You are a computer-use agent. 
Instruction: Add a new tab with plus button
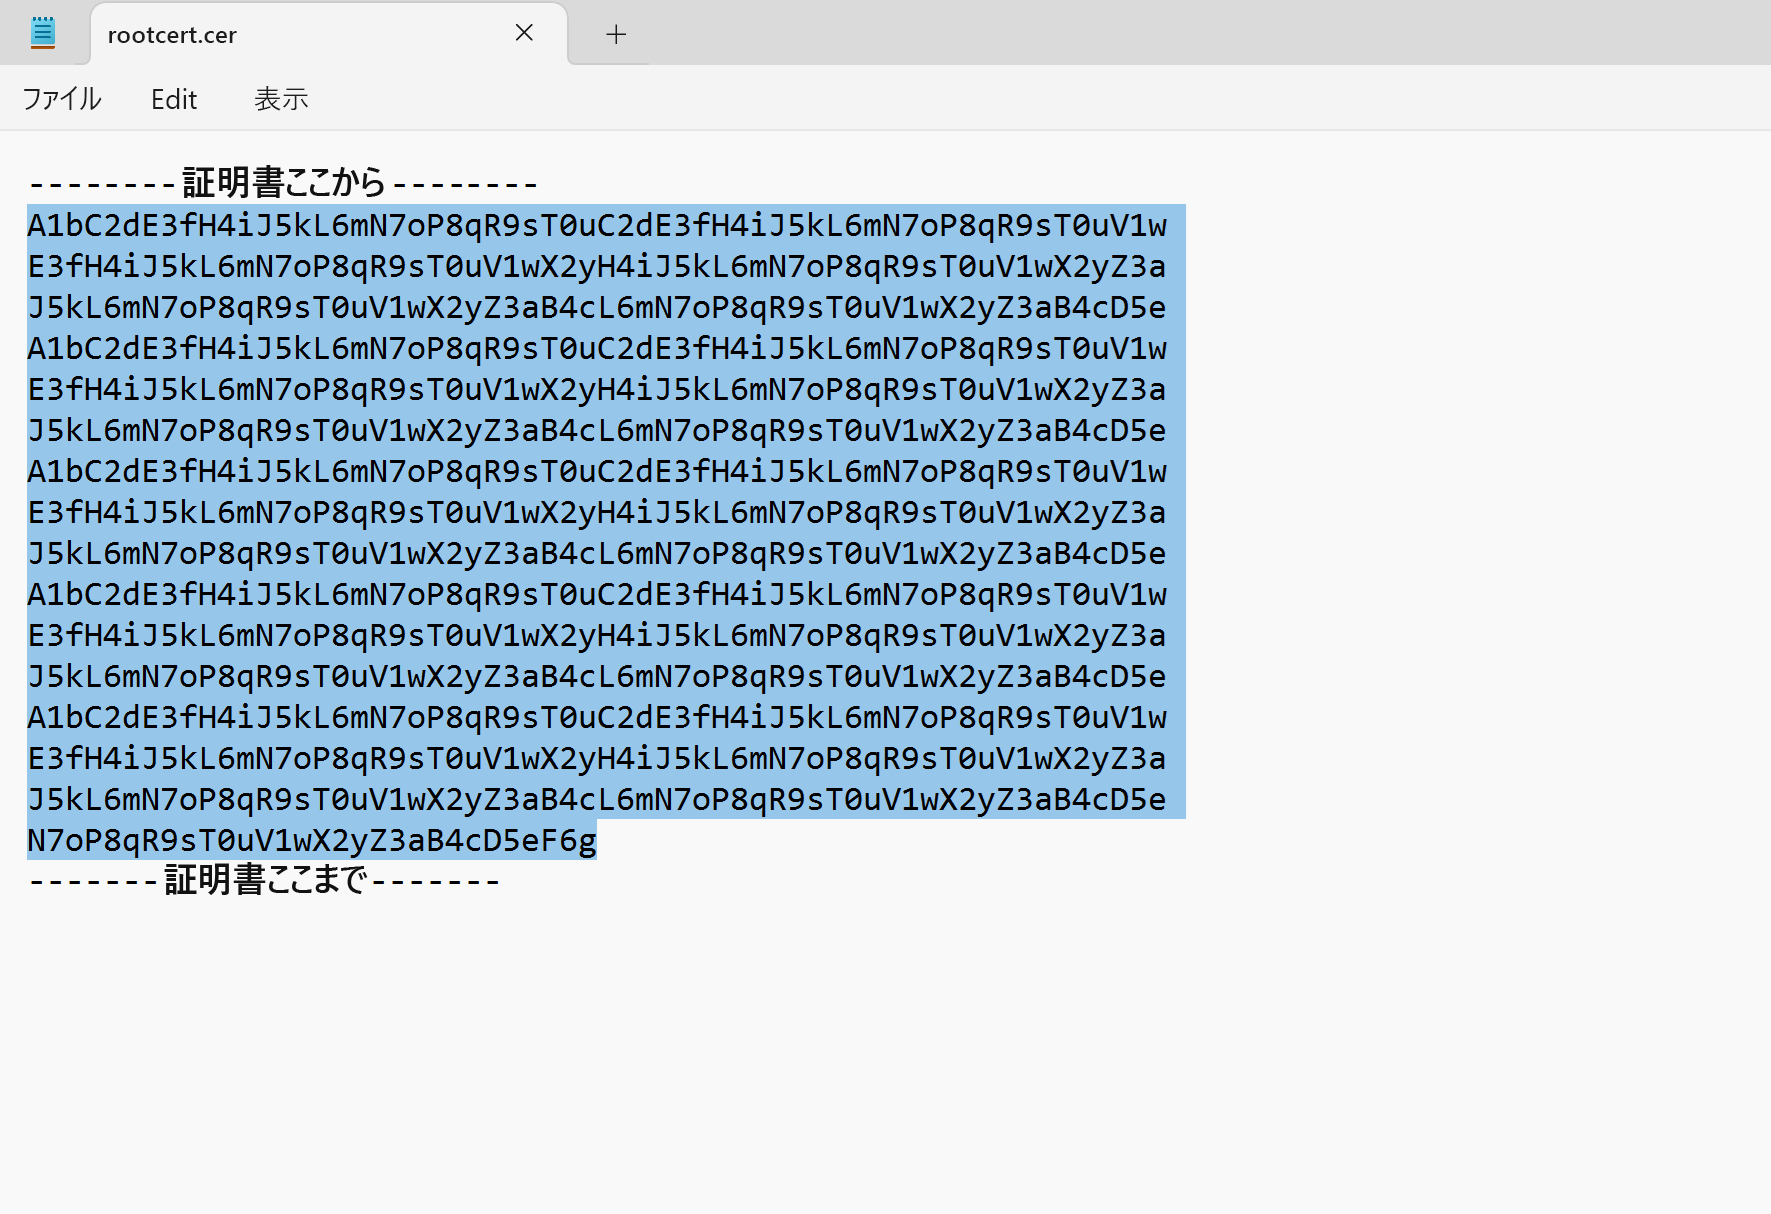pos(616,34)
